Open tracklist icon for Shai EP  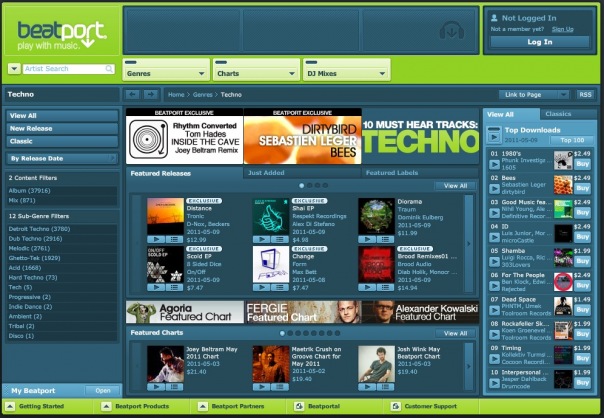pyautogui.click(x=280, y=239)
